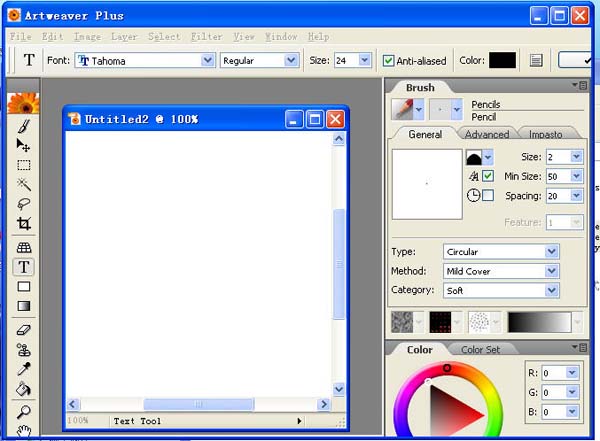Open the Spacing dropdown
The image size is (600, 441).
(x=576, y=196)
